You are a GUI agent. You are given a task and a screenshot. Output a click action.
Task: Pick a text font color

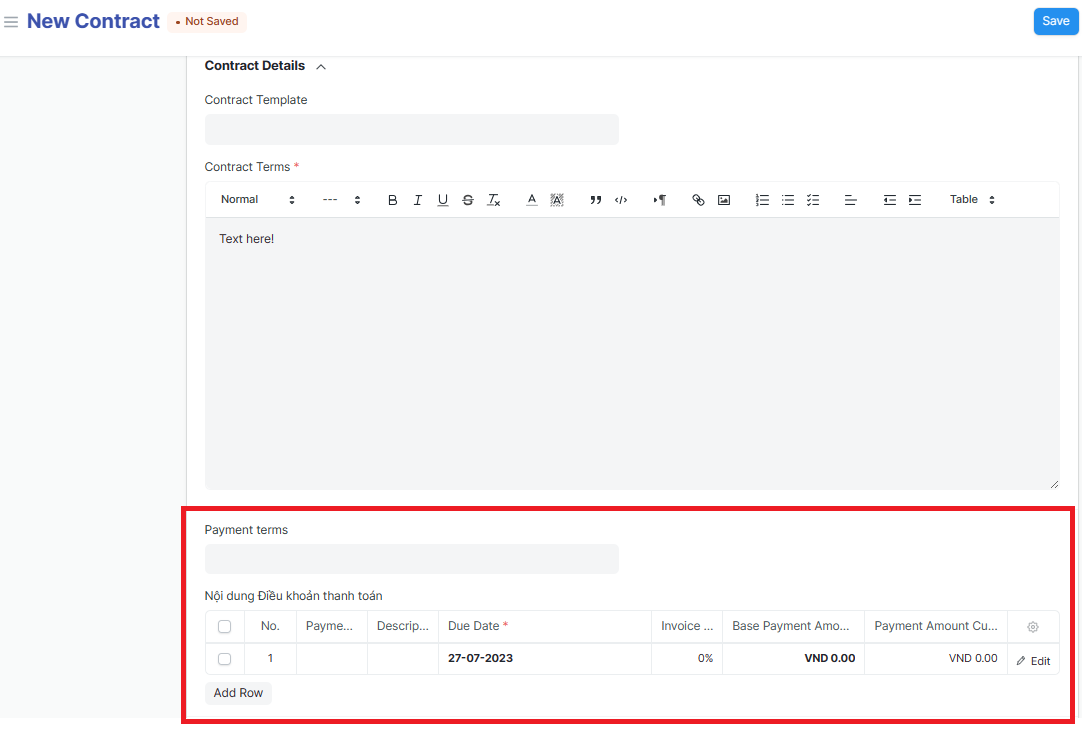[x=532, y=200]
